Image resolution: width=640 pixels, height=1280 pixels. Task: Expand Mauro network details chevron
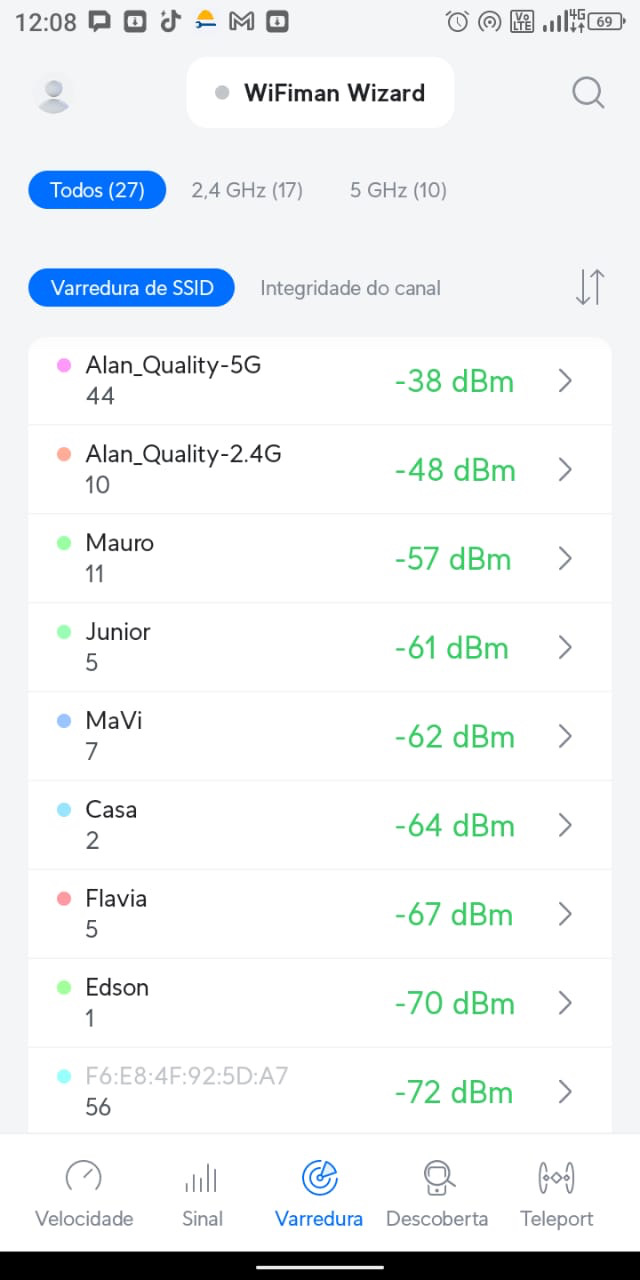565,559
